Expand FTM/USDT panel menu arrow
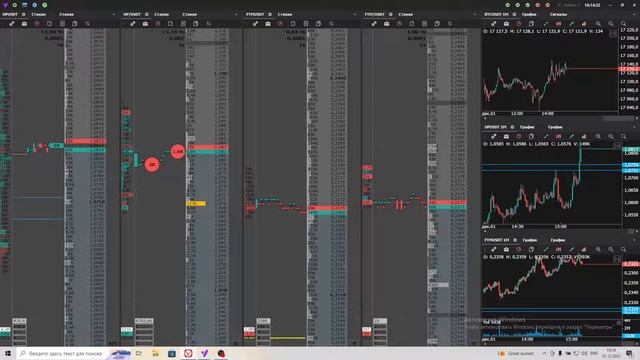This screenshot has height=360, width=640. click(x=474, y=14)
